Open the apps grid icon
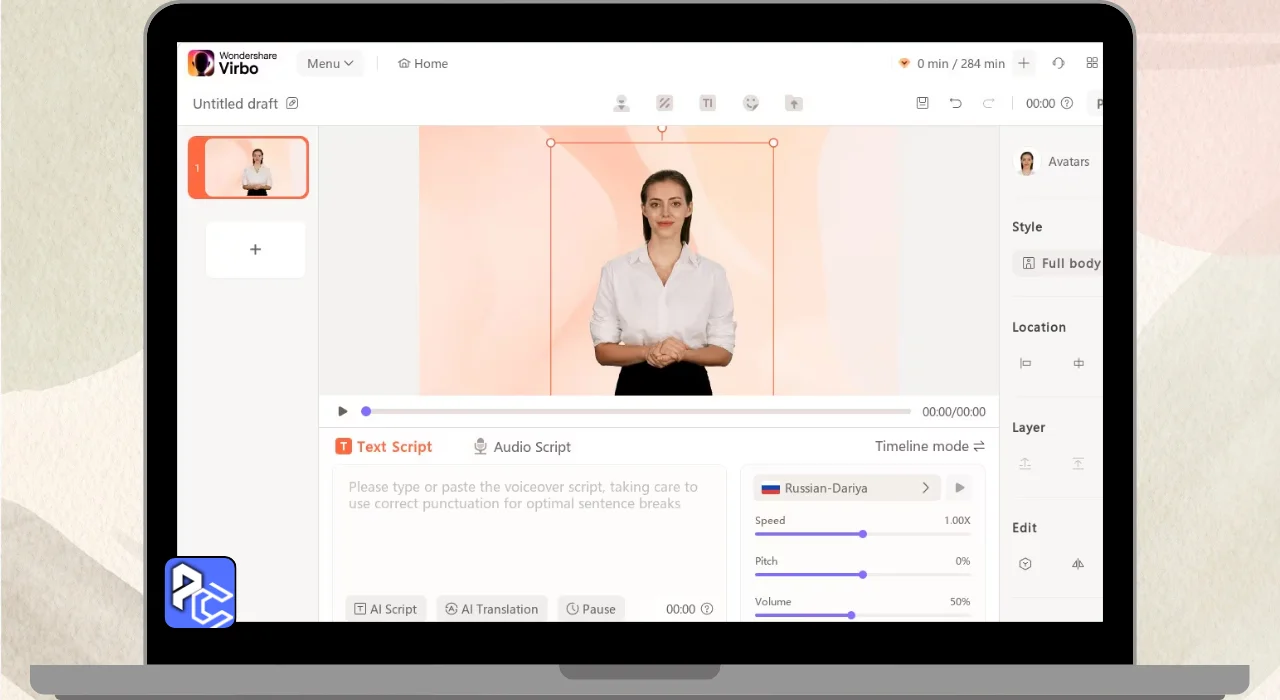The height and width of the screenshot is (700, 1280). coord(1092,63)
